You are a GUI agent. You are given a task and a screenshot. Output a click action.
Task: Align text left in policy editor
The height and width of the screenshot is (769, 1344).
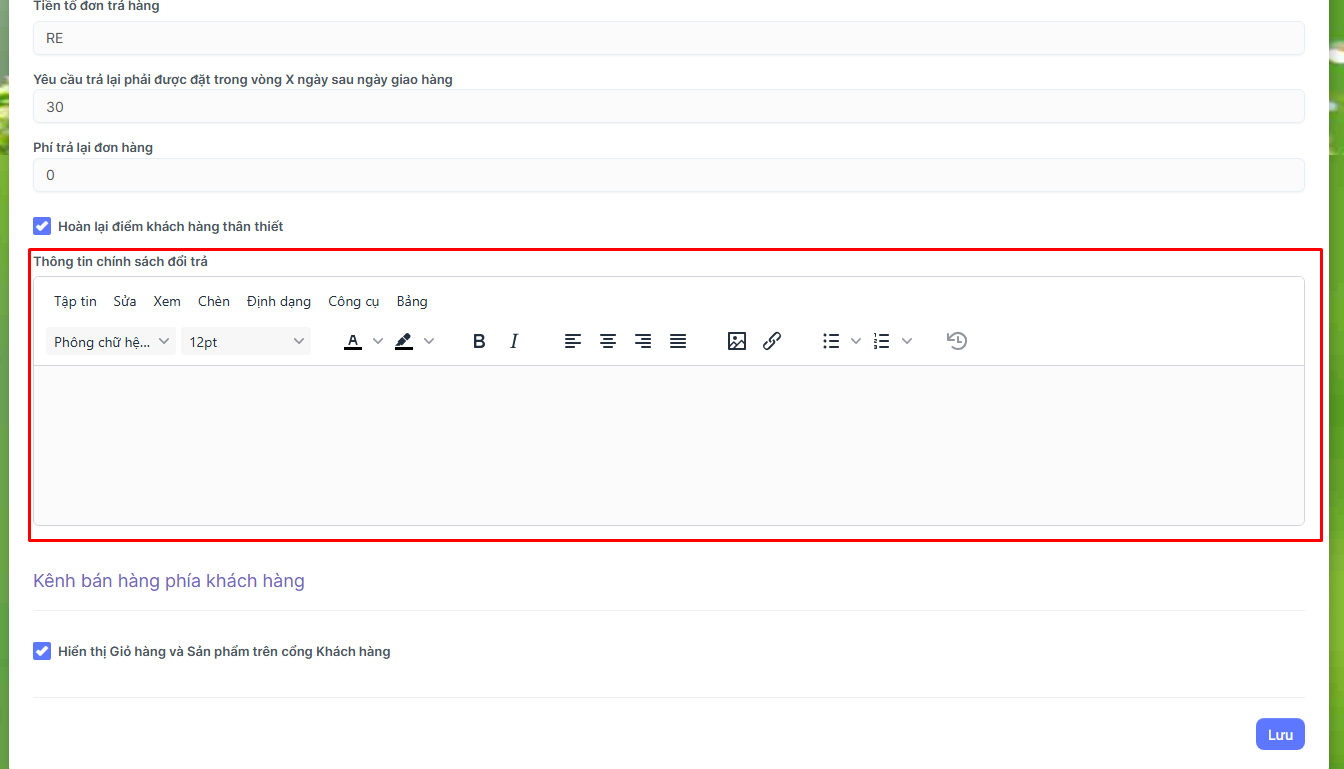572,341
